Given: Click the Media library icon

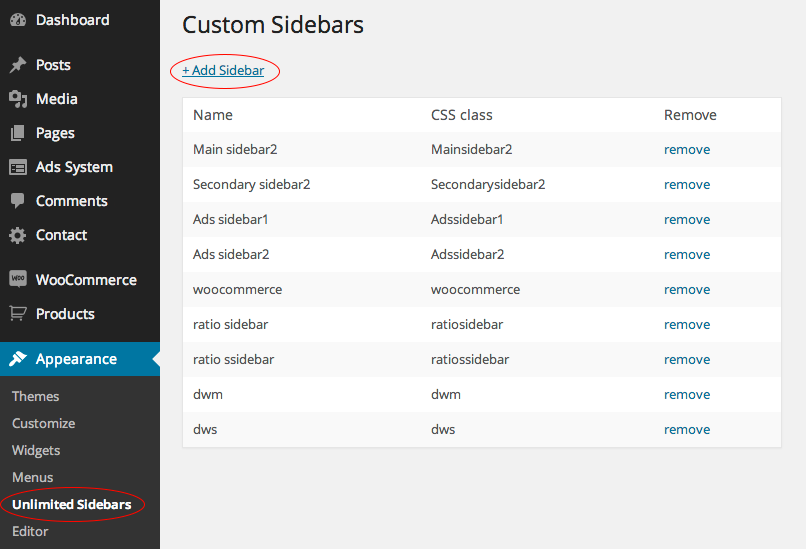Looking at the screenshot, I should pos(18,99).
